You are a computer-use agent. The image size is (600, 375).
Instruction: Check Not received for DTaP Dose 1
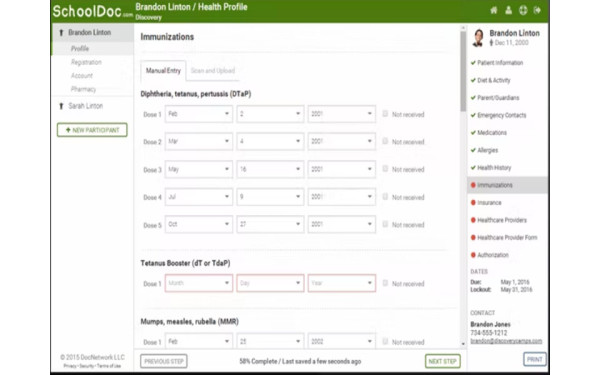(x=385, y=114)
